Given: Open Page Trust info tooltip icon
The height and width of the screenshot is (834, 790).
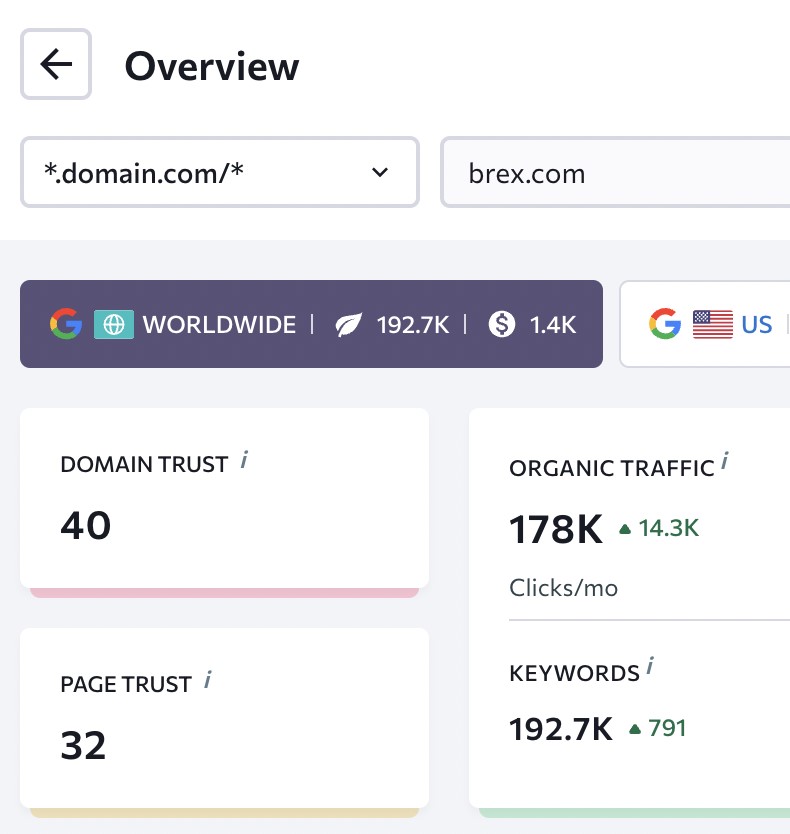Looking at the screenshot, I should point(207,680).
